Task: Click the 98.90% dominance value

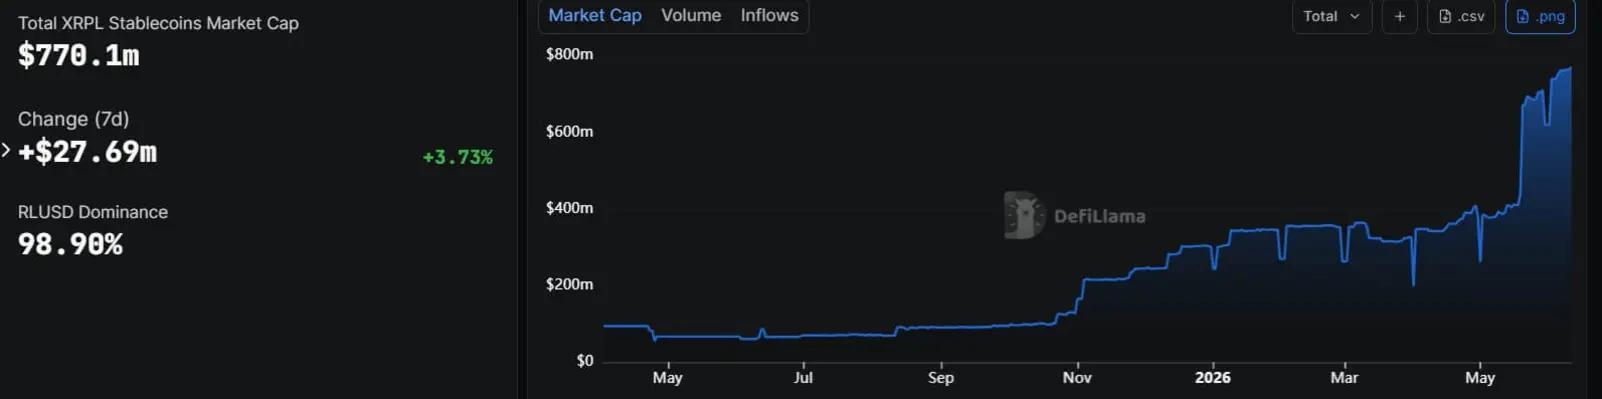Action: 70,244
